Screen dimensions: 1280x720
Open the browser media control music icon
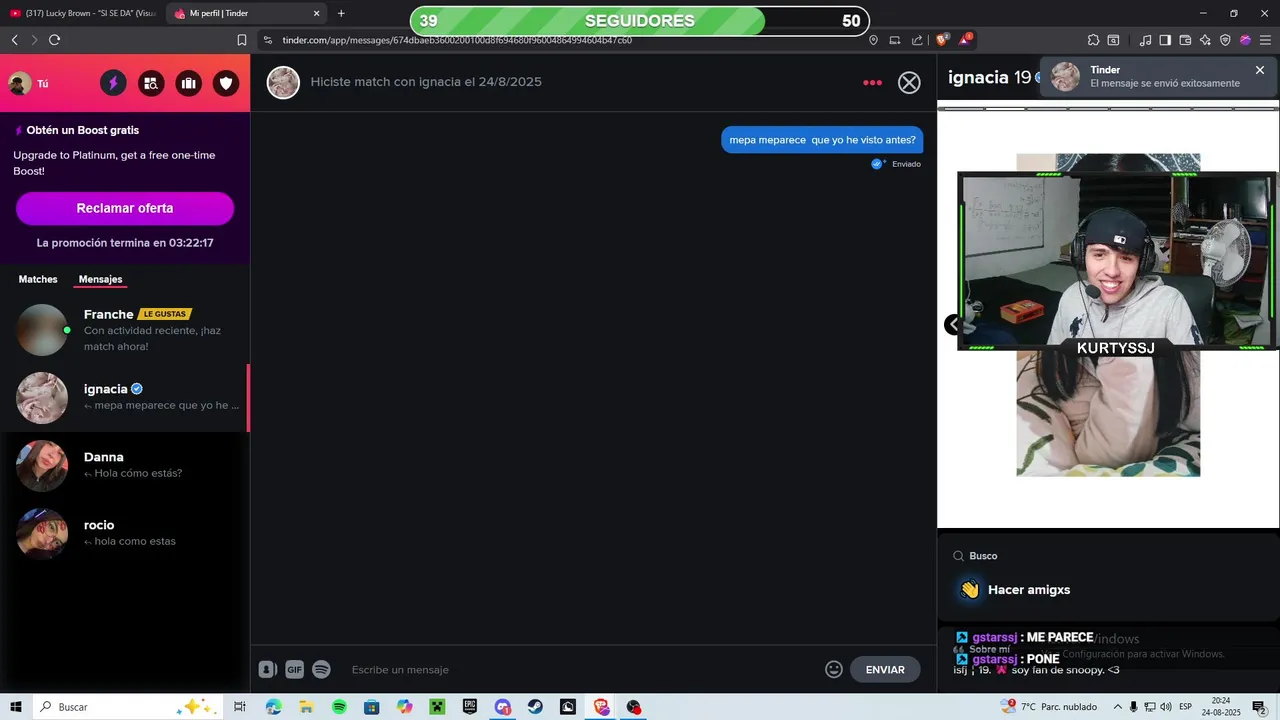click(x=1145, y=40)
